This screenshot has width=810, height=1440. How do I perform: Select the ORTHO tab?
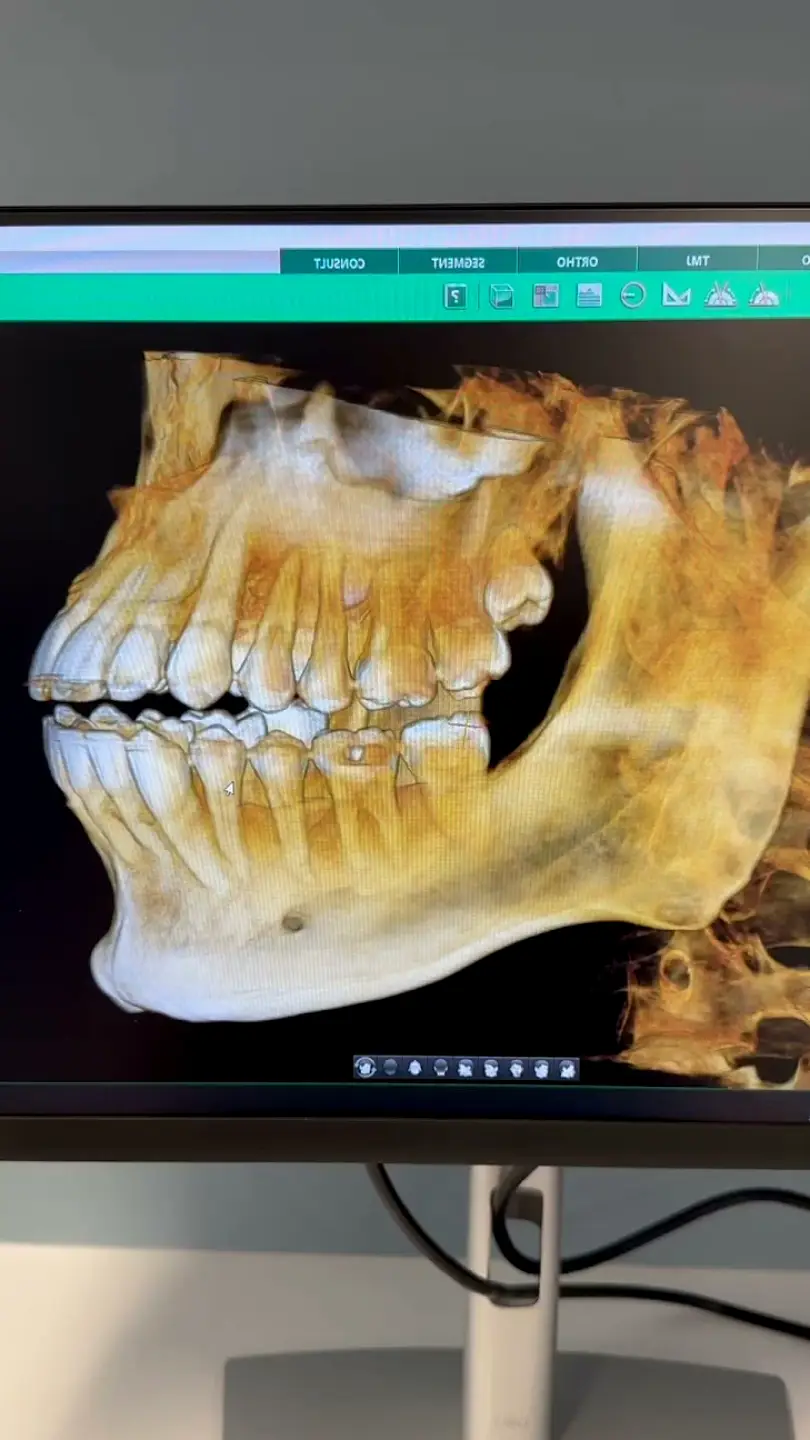577,261
